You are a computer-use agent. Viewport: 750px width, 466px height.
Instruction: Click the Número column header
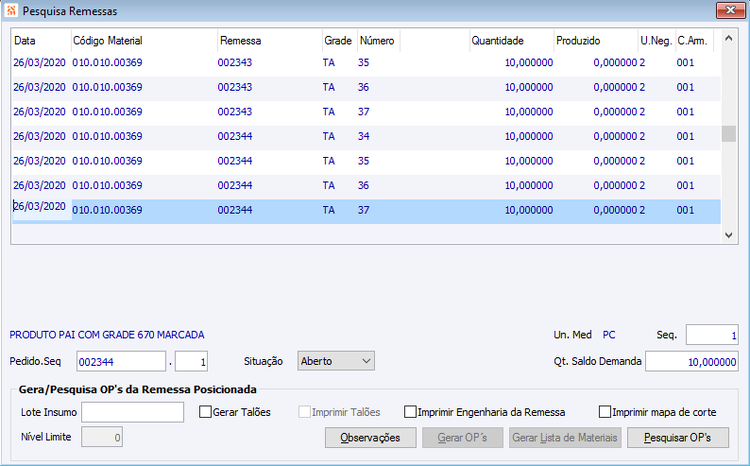tap(378, 41)
